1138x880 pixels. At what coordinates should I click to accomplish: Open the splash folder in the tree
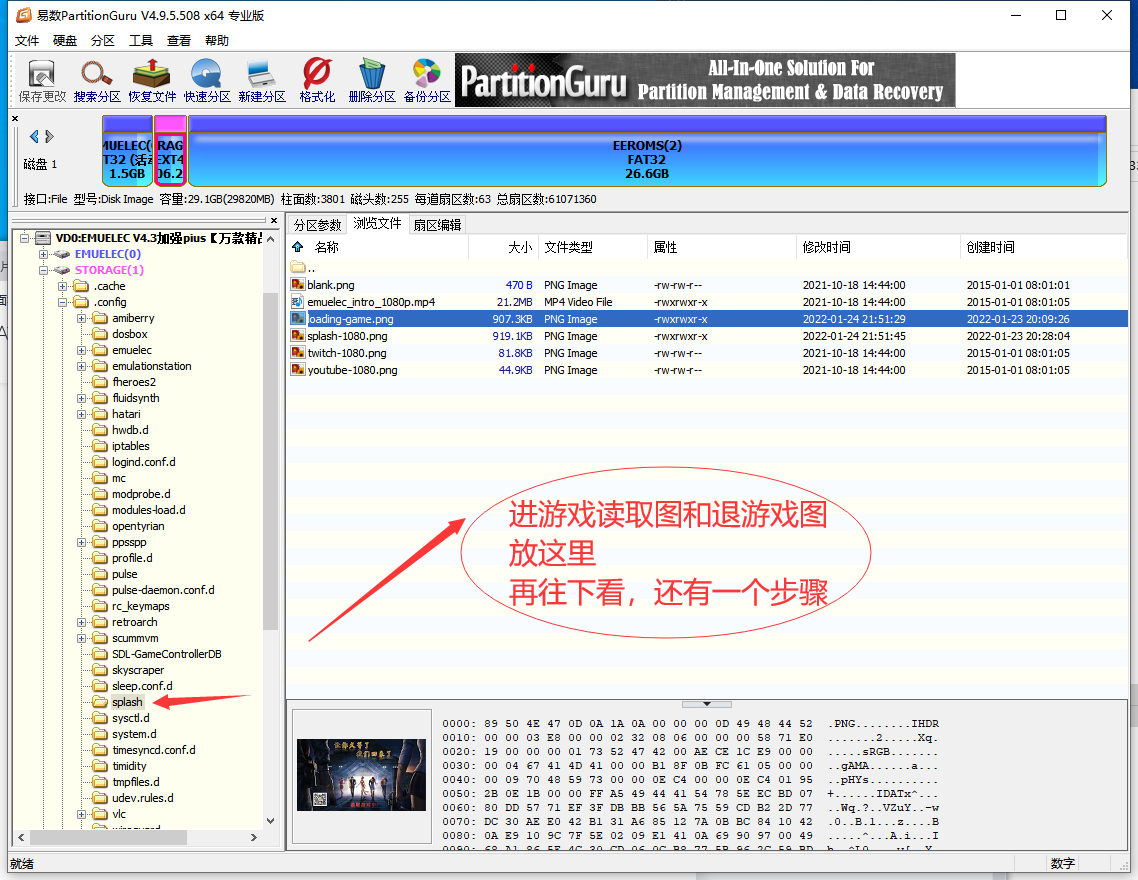click(127, 702)
